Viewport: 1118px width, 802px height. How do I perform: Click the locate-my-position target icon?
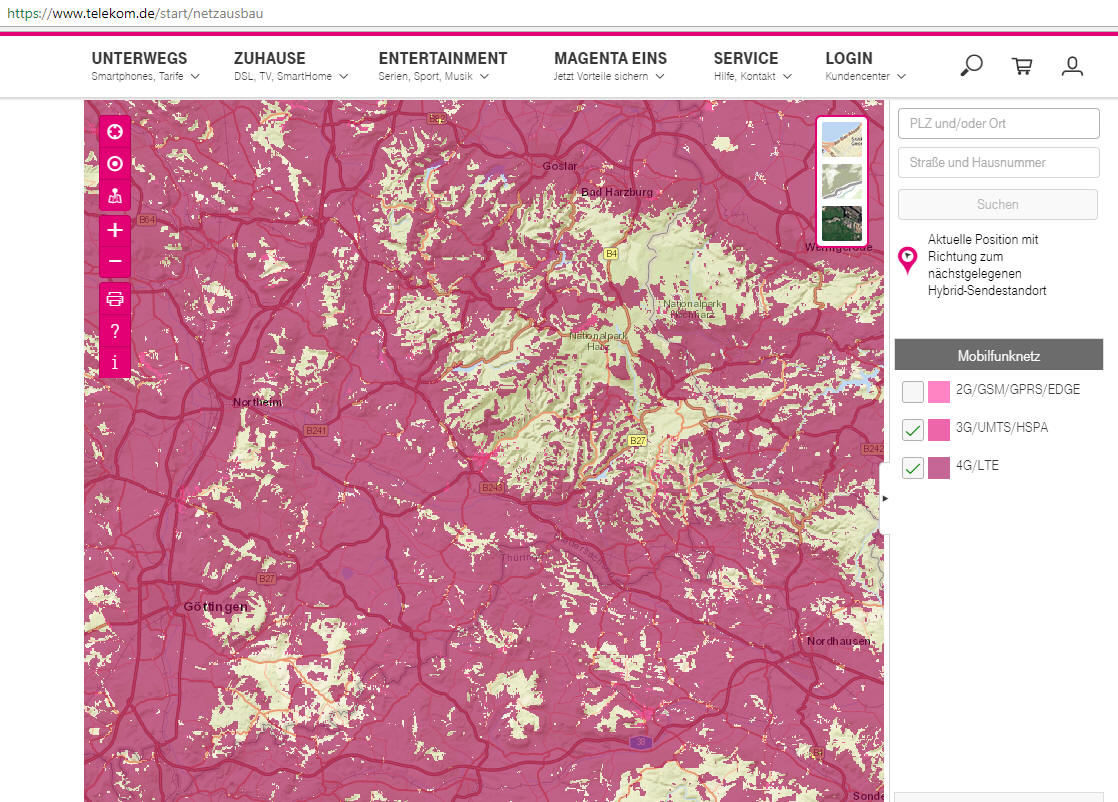(115, 164)
